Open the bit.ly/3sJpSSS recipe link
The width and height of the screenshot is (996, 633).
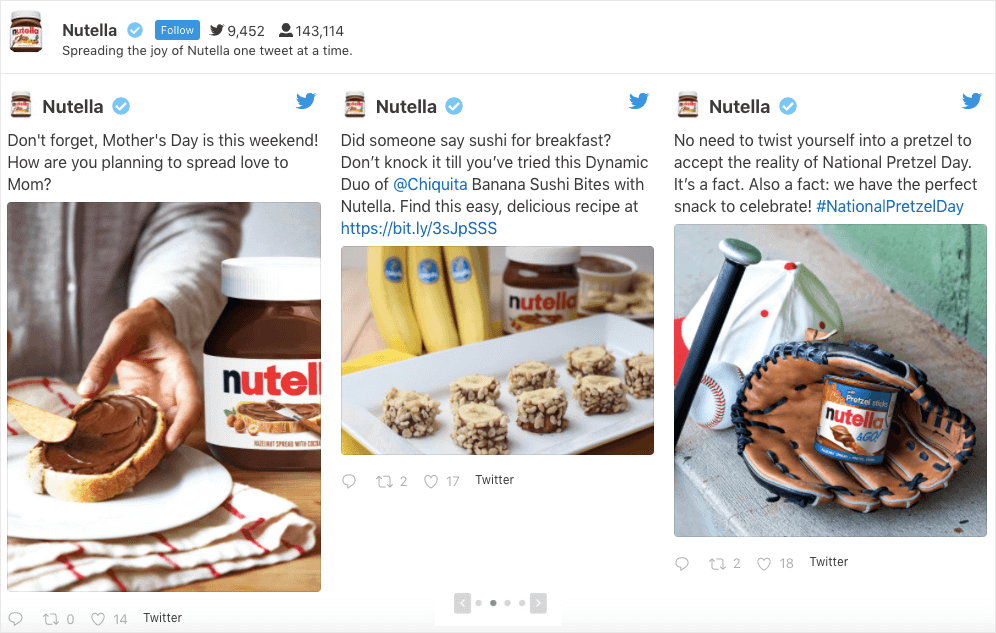(x=419, y=229)
